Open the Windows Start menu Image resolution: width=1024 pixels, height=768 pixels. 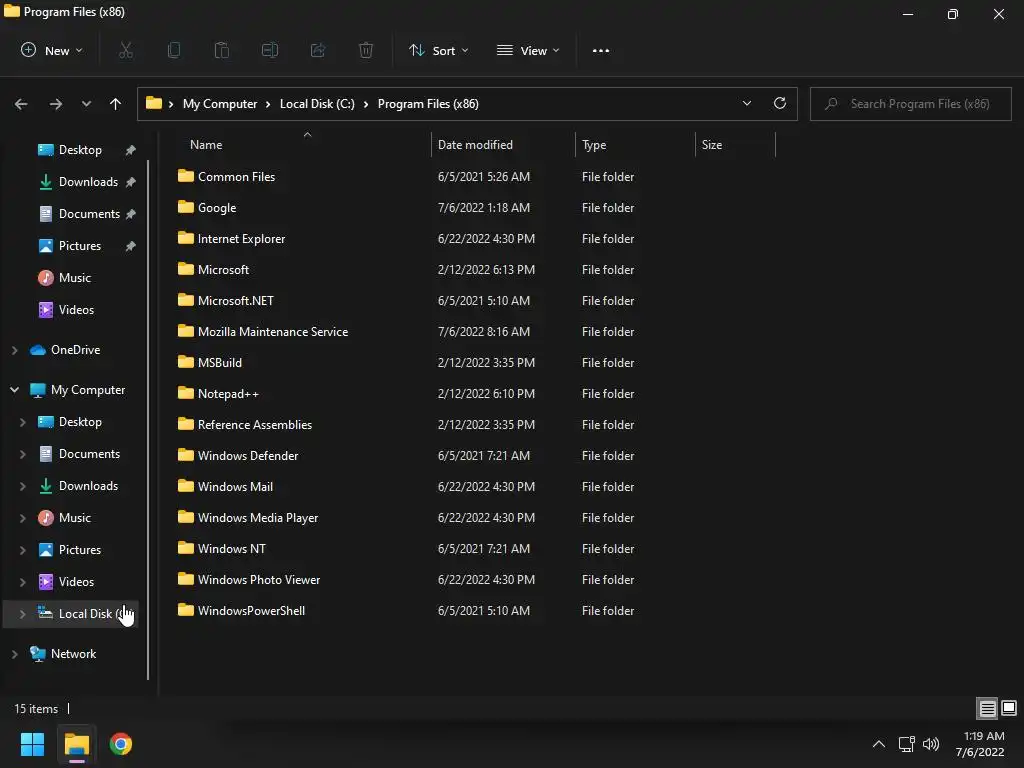pos(33,744)
